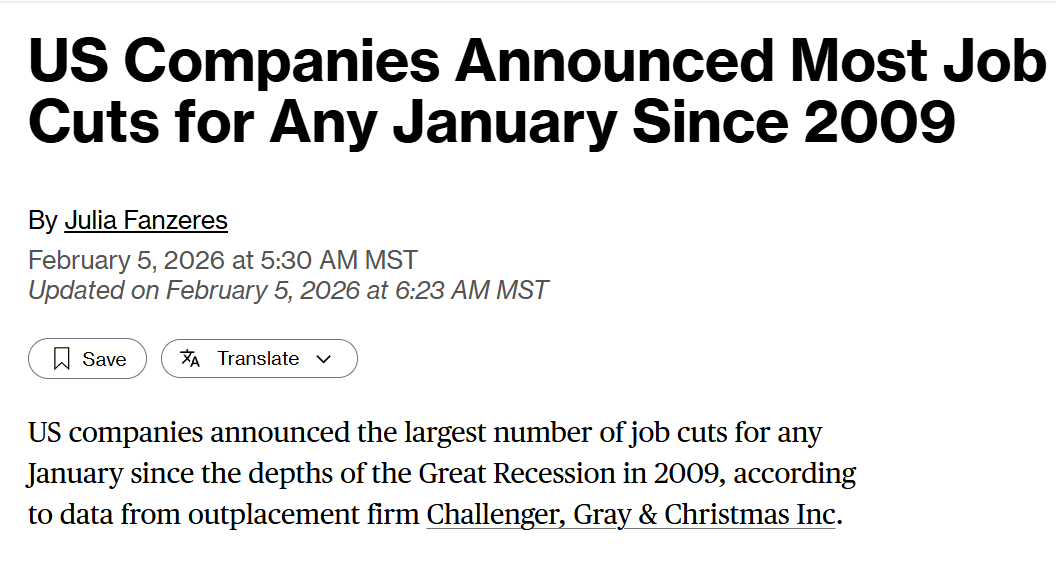Open the Translate menu label

(258, 358)
